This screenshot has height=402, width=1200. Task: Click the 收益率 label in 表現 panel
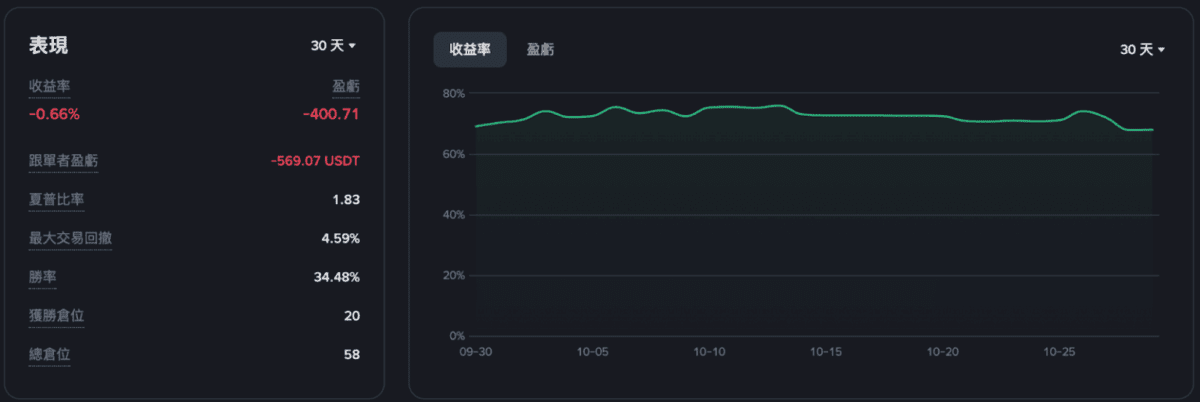click(x=49, y=87)
